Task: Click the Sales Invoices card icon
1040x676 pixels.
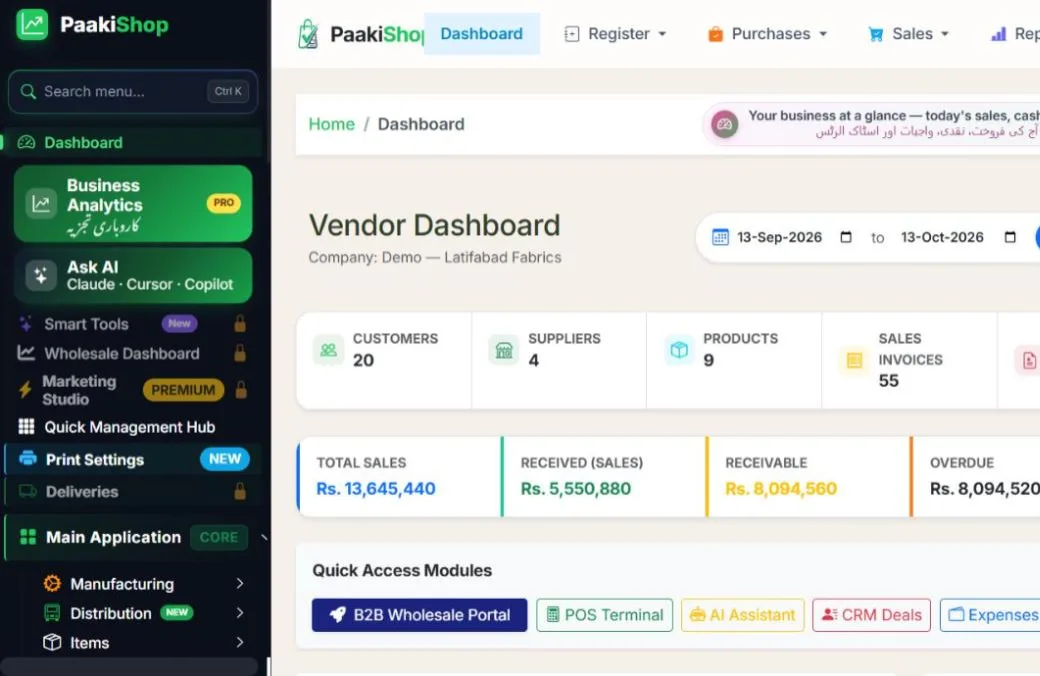Action: click(854, 360)
